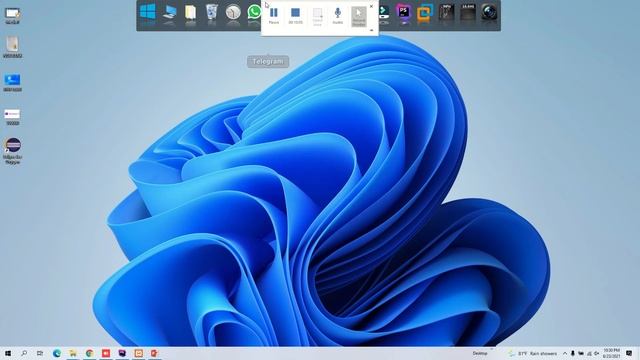Open the PowerPoint icon in the taskbar

point(154,353)
